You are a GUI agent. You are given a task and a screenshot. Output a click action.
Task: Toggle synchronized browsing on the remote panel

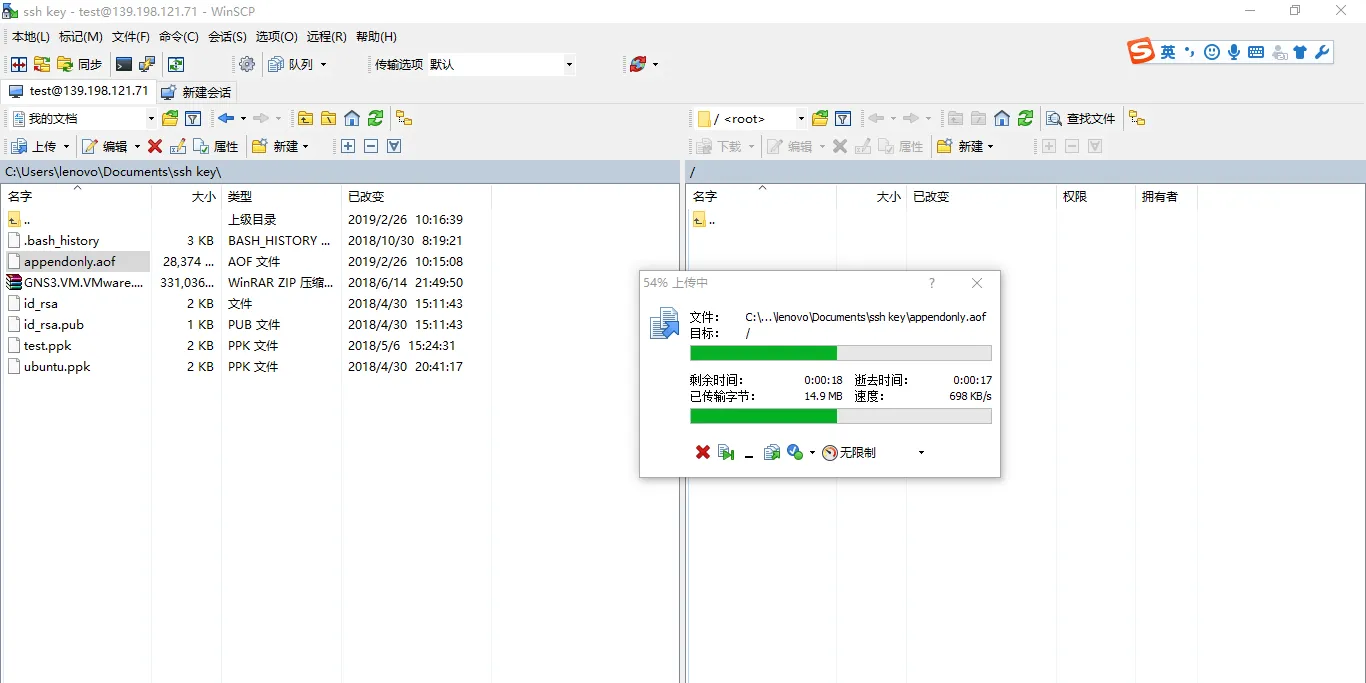pyautogui.click(x=1137, y=118)
